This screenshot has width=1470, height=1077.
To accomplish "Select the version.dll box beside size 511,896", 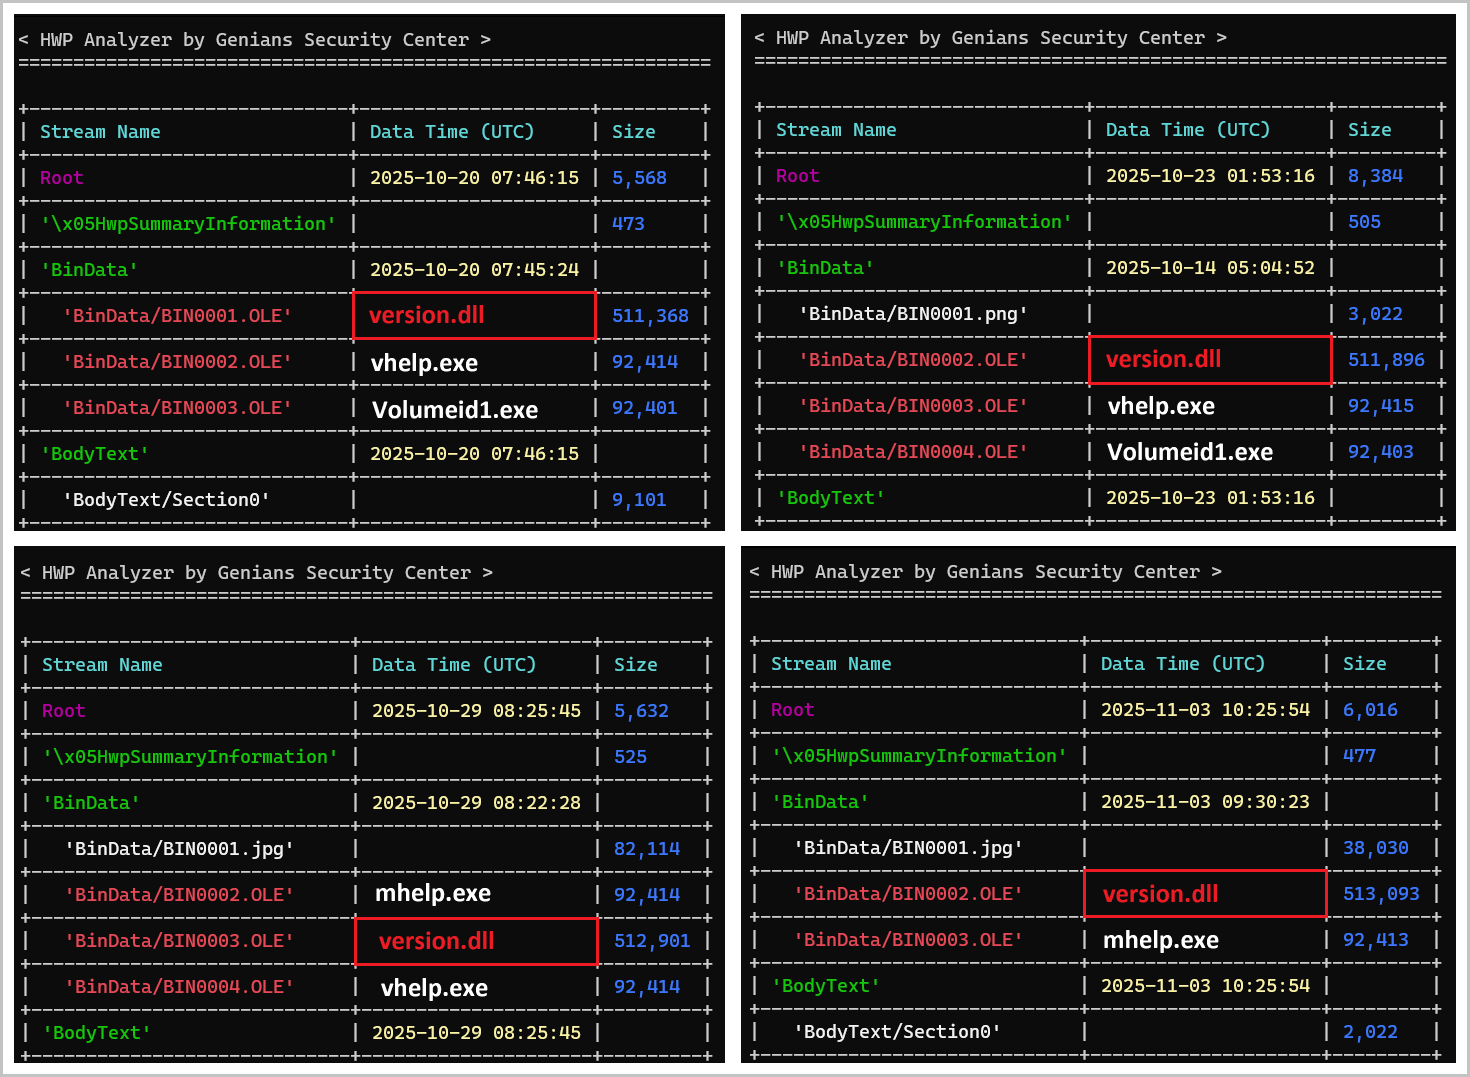I will [x=1164, y=359].
